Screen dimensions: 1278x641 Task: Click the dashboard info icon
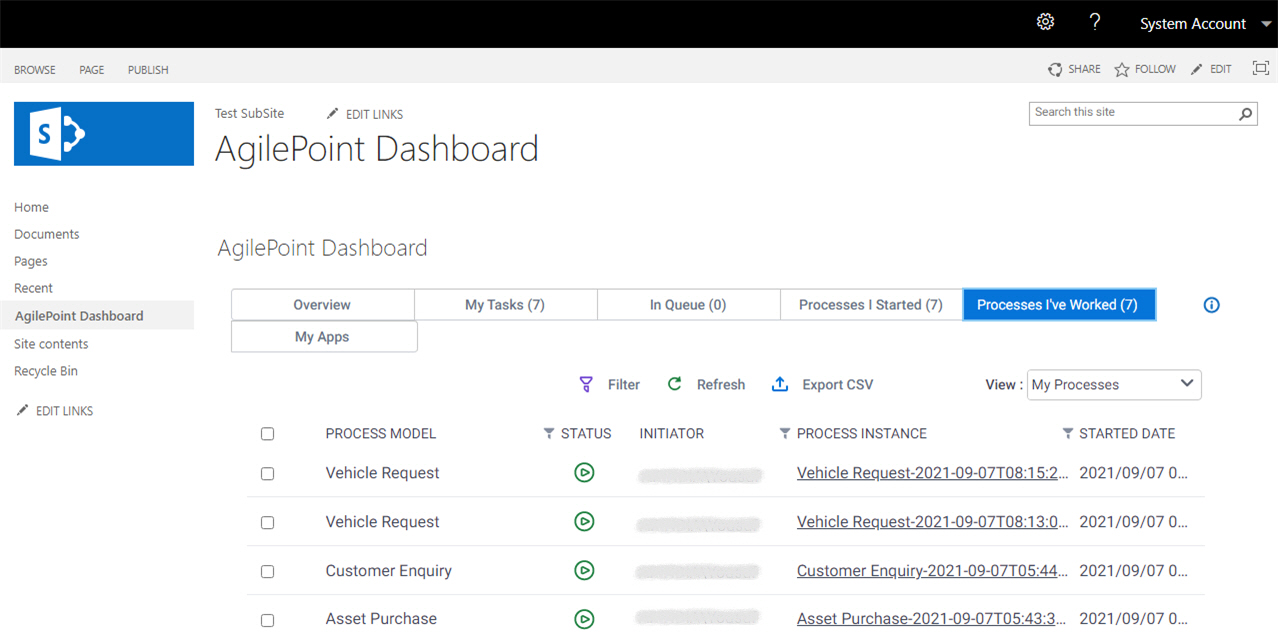tap(1212, 305)
